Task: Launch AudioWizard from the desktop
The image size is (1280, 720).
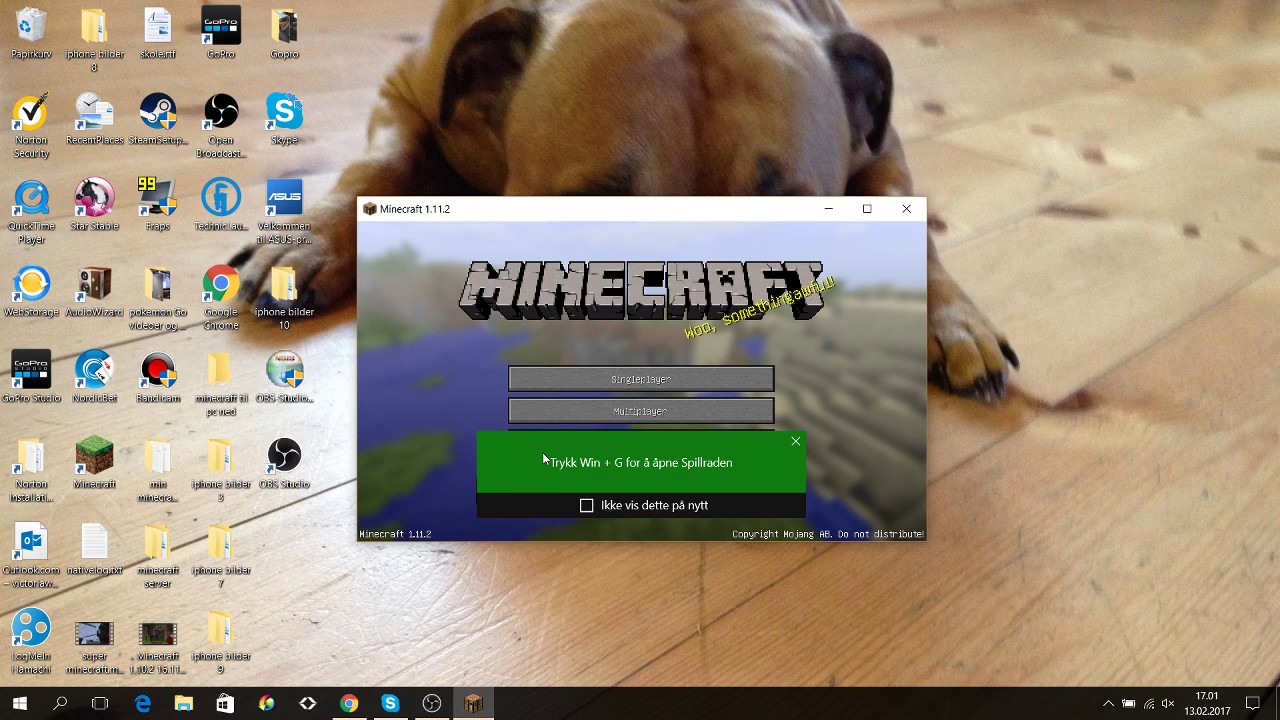Action: (x=95, y=291)
